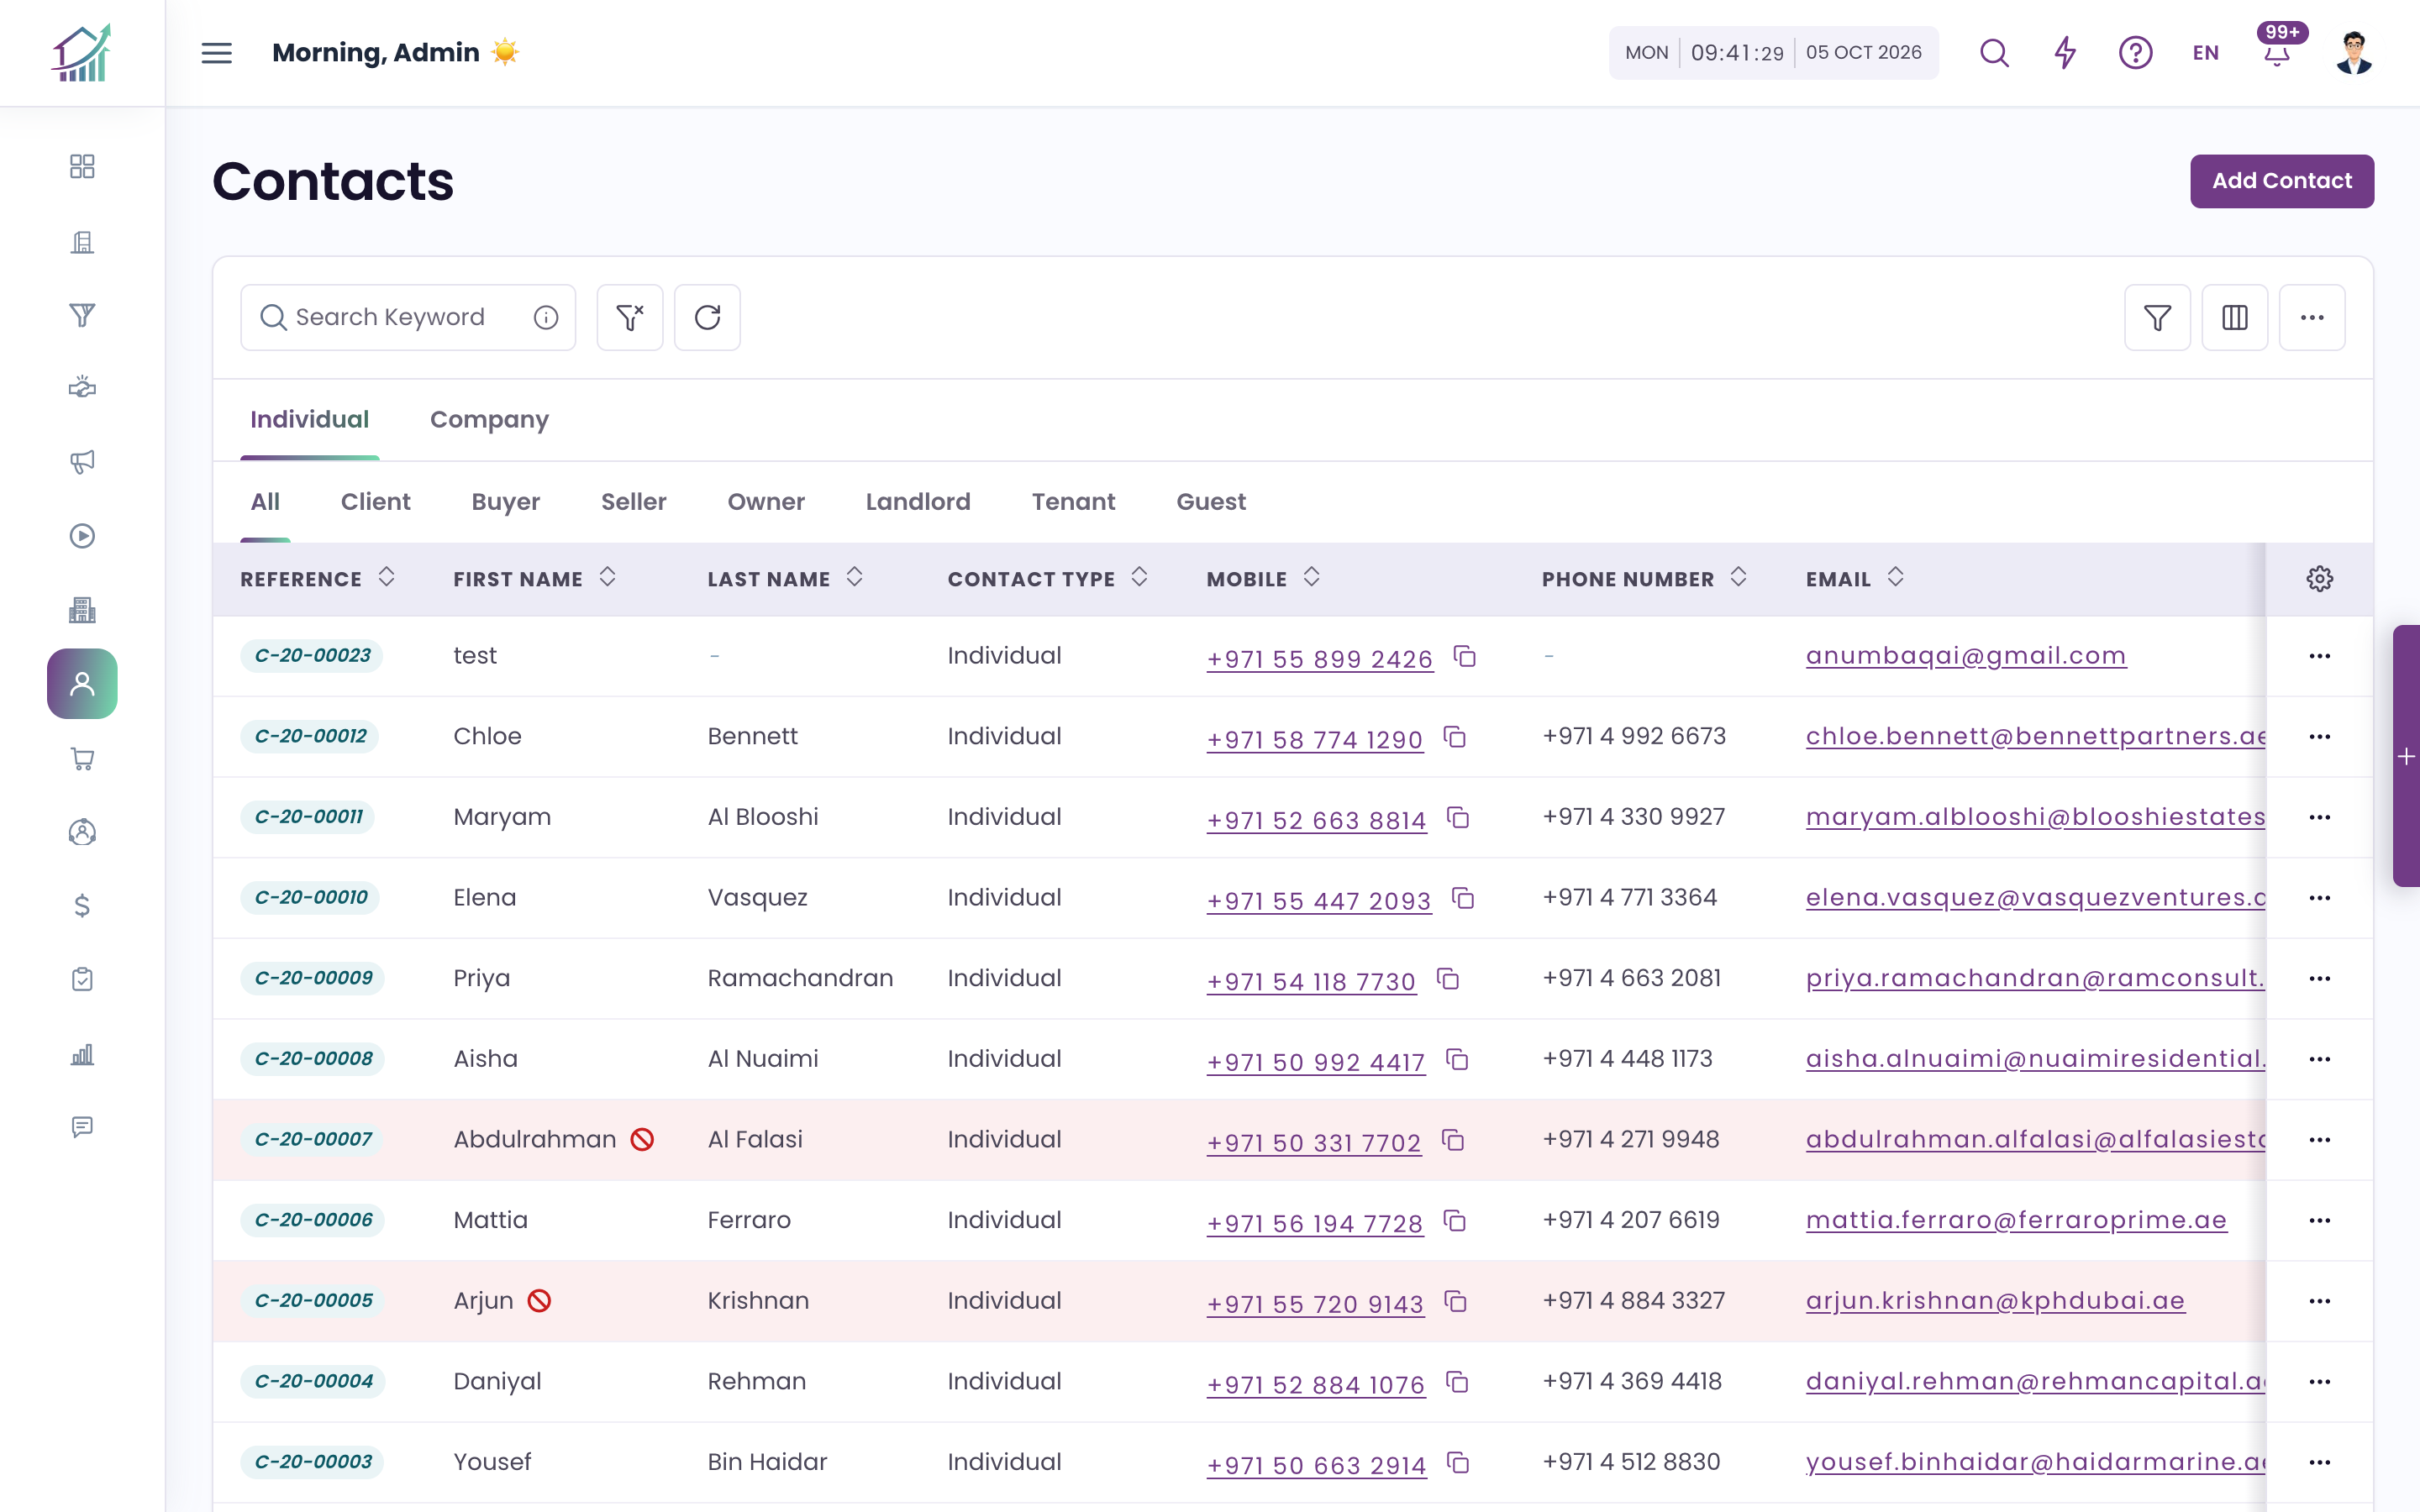Screen dimensions: 2420x1512
Task: Open more options ellipsis in the toolbar
Action: click(2312, 318)
